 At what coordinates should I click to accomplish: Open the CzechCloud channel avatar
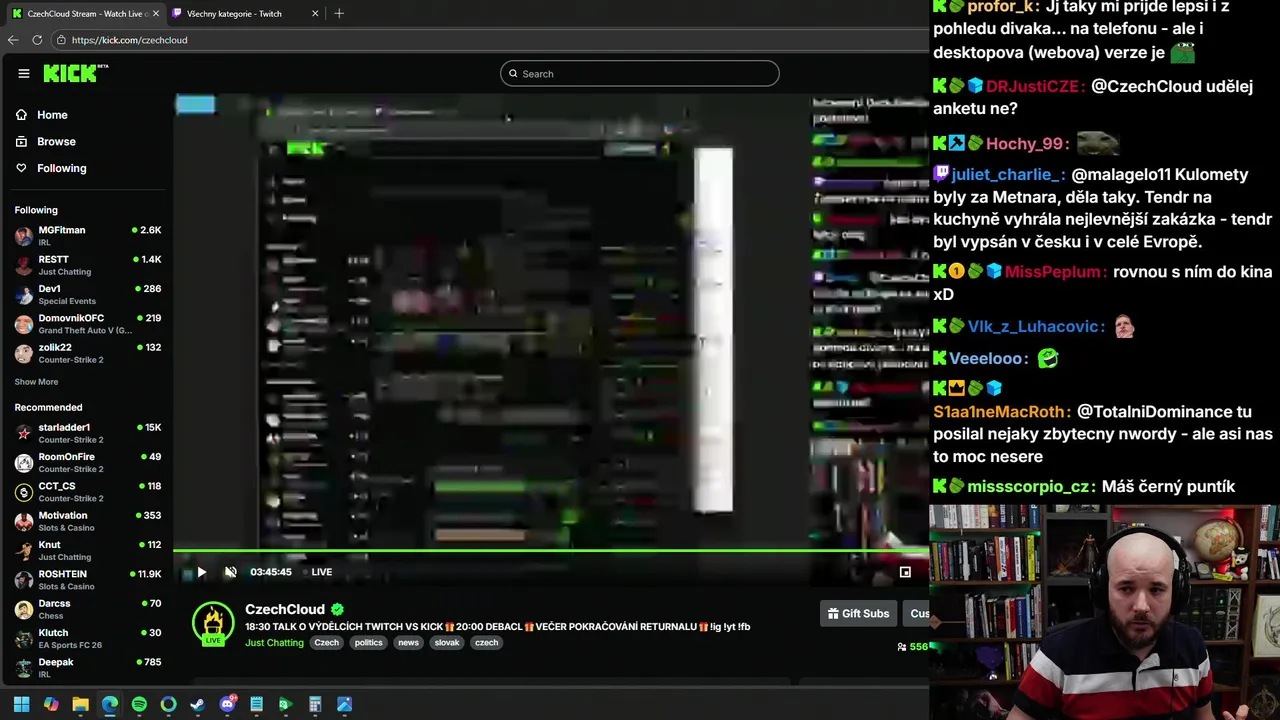point(213,623)
